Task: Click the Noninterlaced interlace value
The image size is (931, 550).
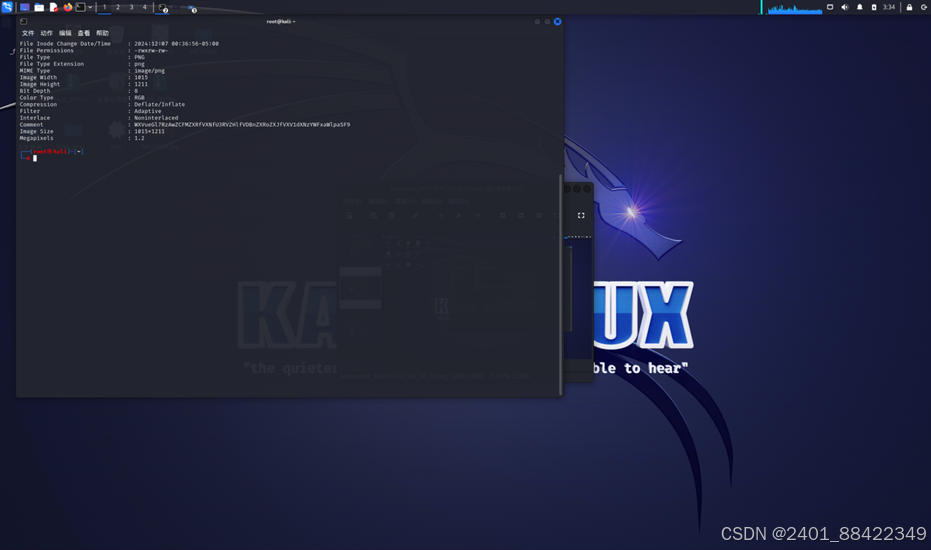Action: (x=156, y=118)
